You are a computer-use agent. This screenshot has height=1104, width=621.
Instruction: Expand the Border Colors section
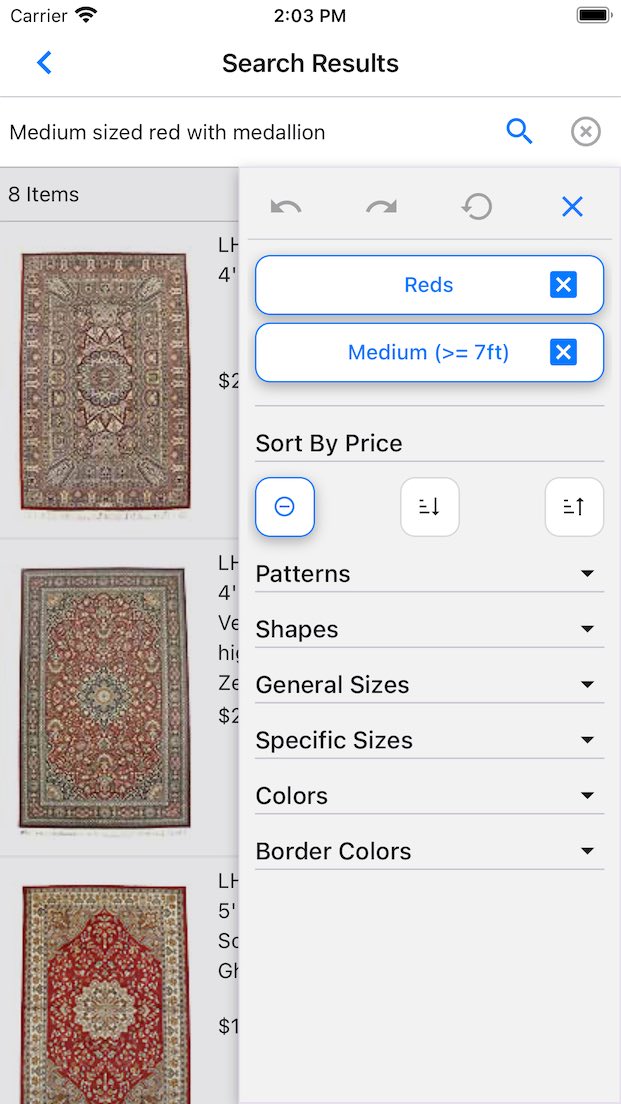coord(429,851)
